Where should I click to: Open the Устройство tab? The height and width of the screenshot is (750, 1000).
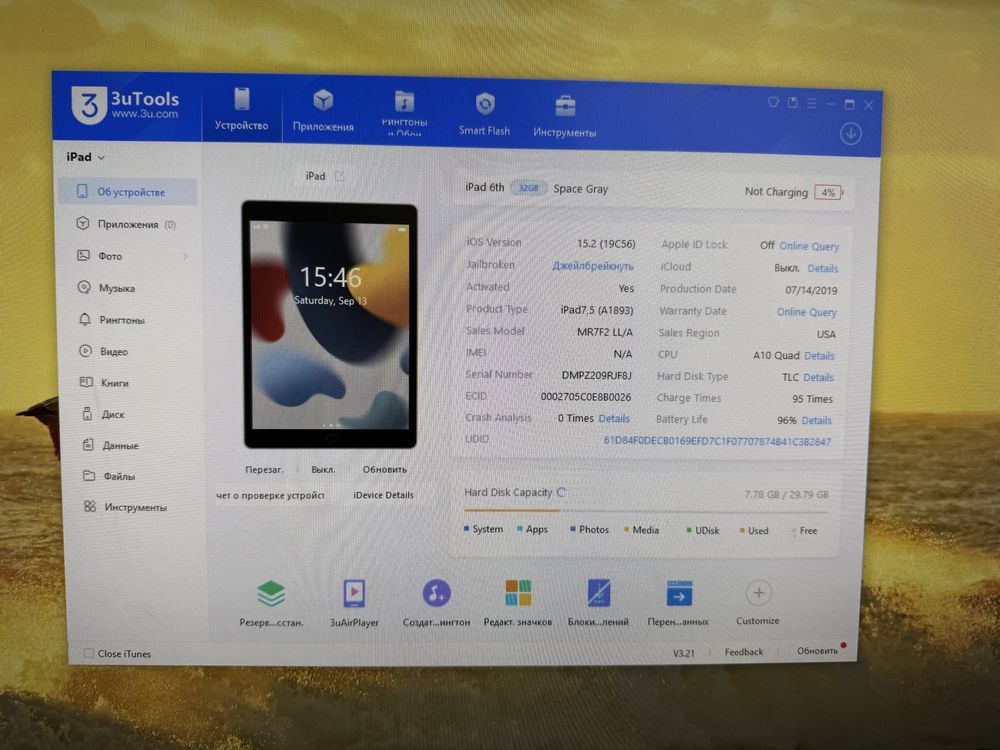click(241, 109)
